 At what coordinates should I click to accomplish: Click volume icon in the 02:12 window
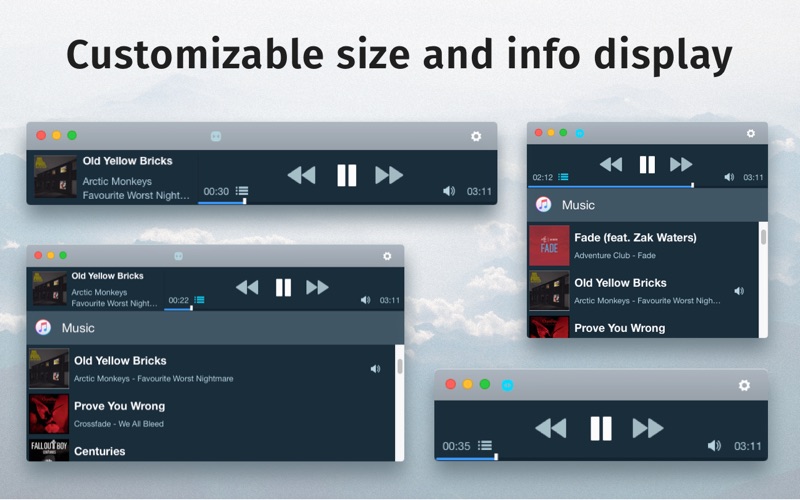pyautogui.click(x=729, y=177)
